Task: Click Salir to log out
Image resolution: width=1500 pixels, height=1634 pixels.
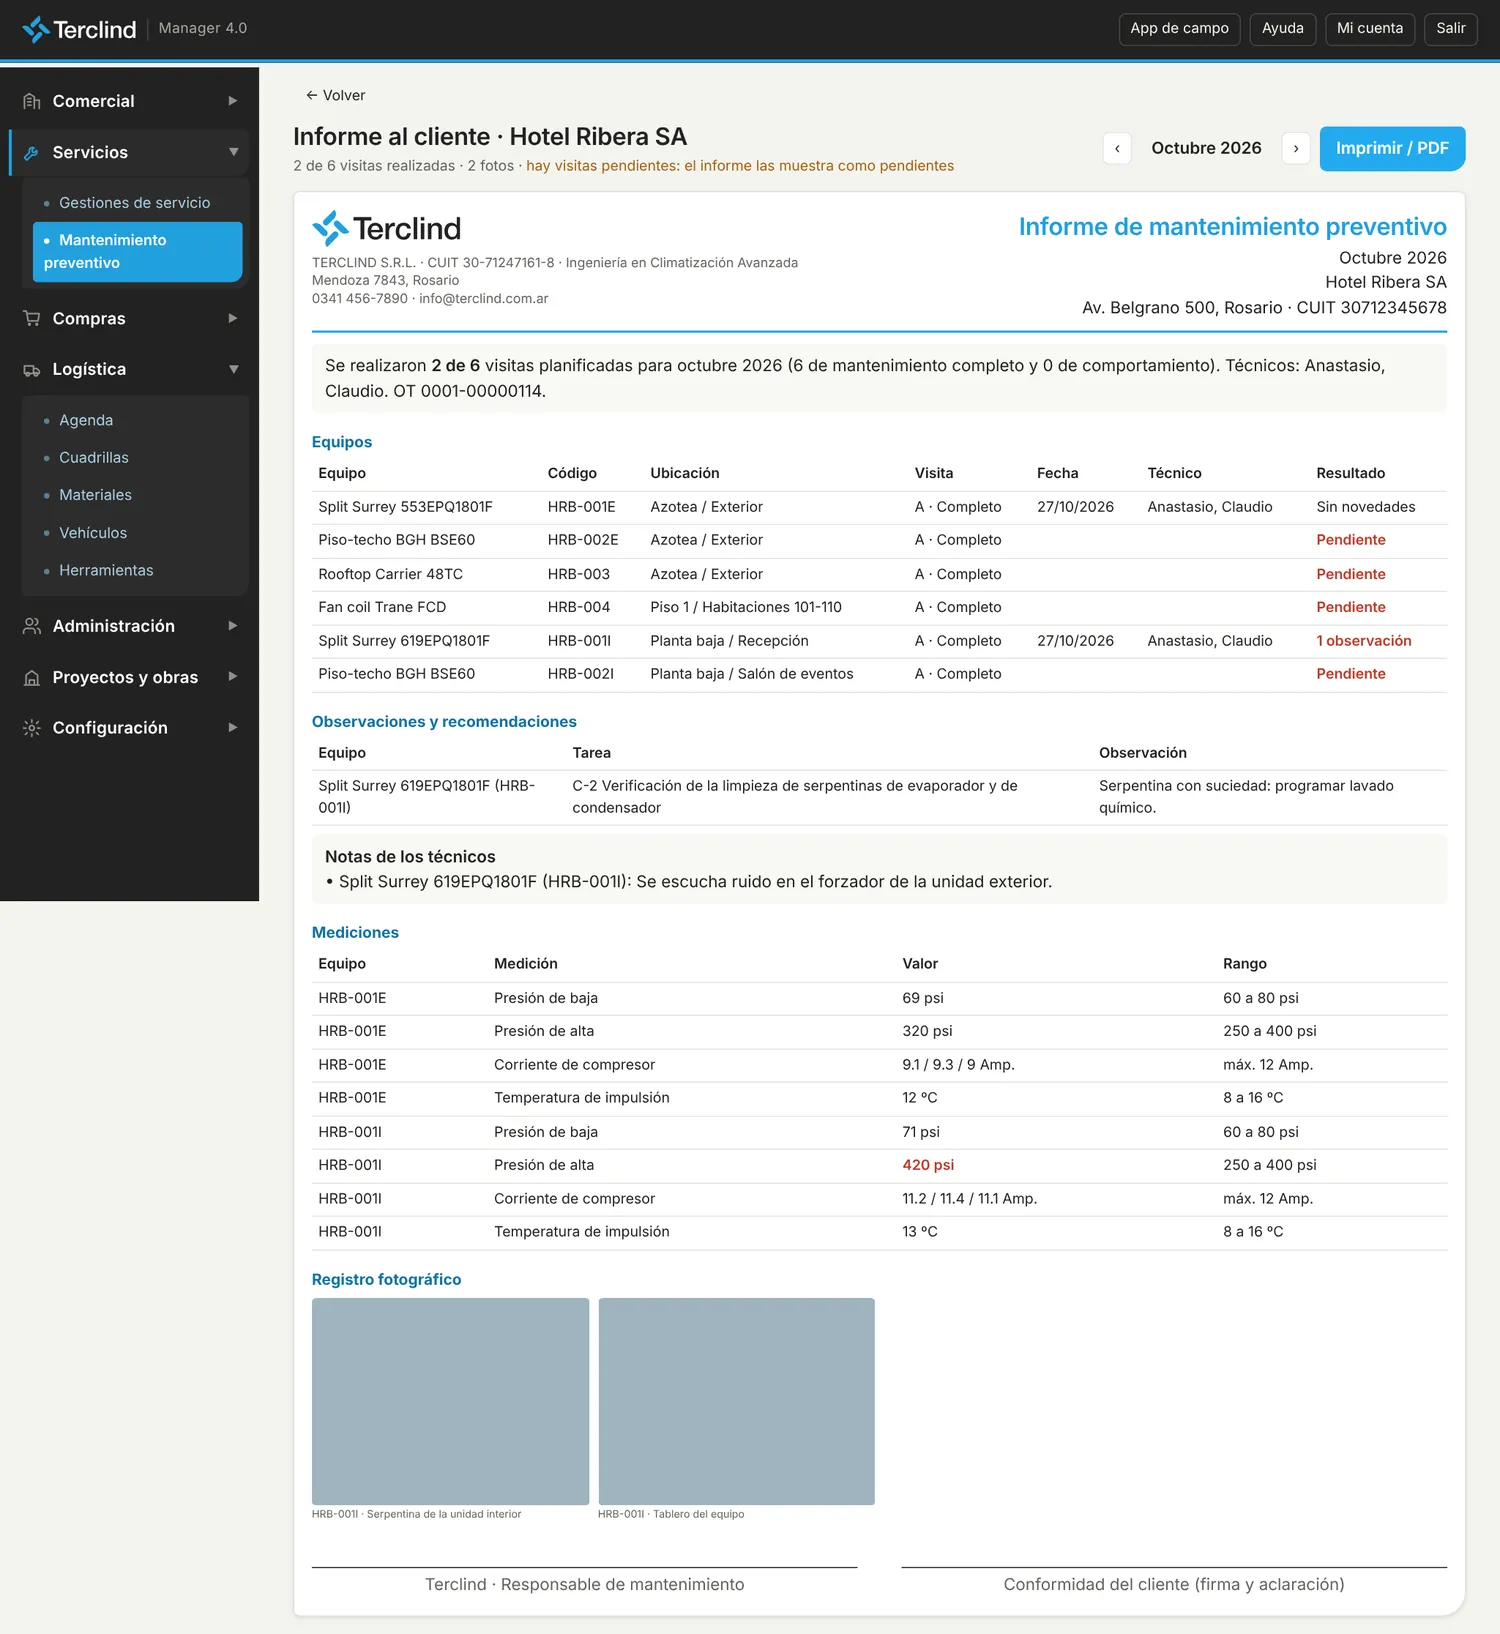Action: point(1451,29)
